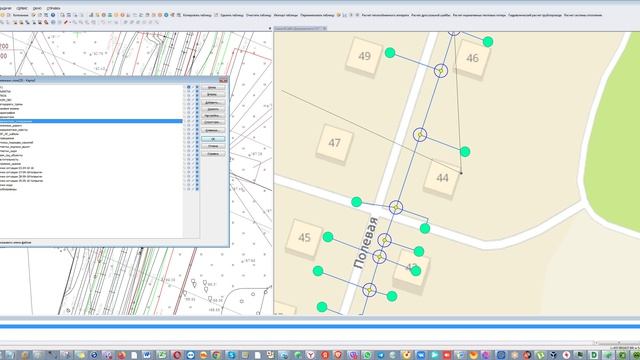Select building 44 on the map
This screenshot has height=360, width=640.
click(x=442, y=178)
